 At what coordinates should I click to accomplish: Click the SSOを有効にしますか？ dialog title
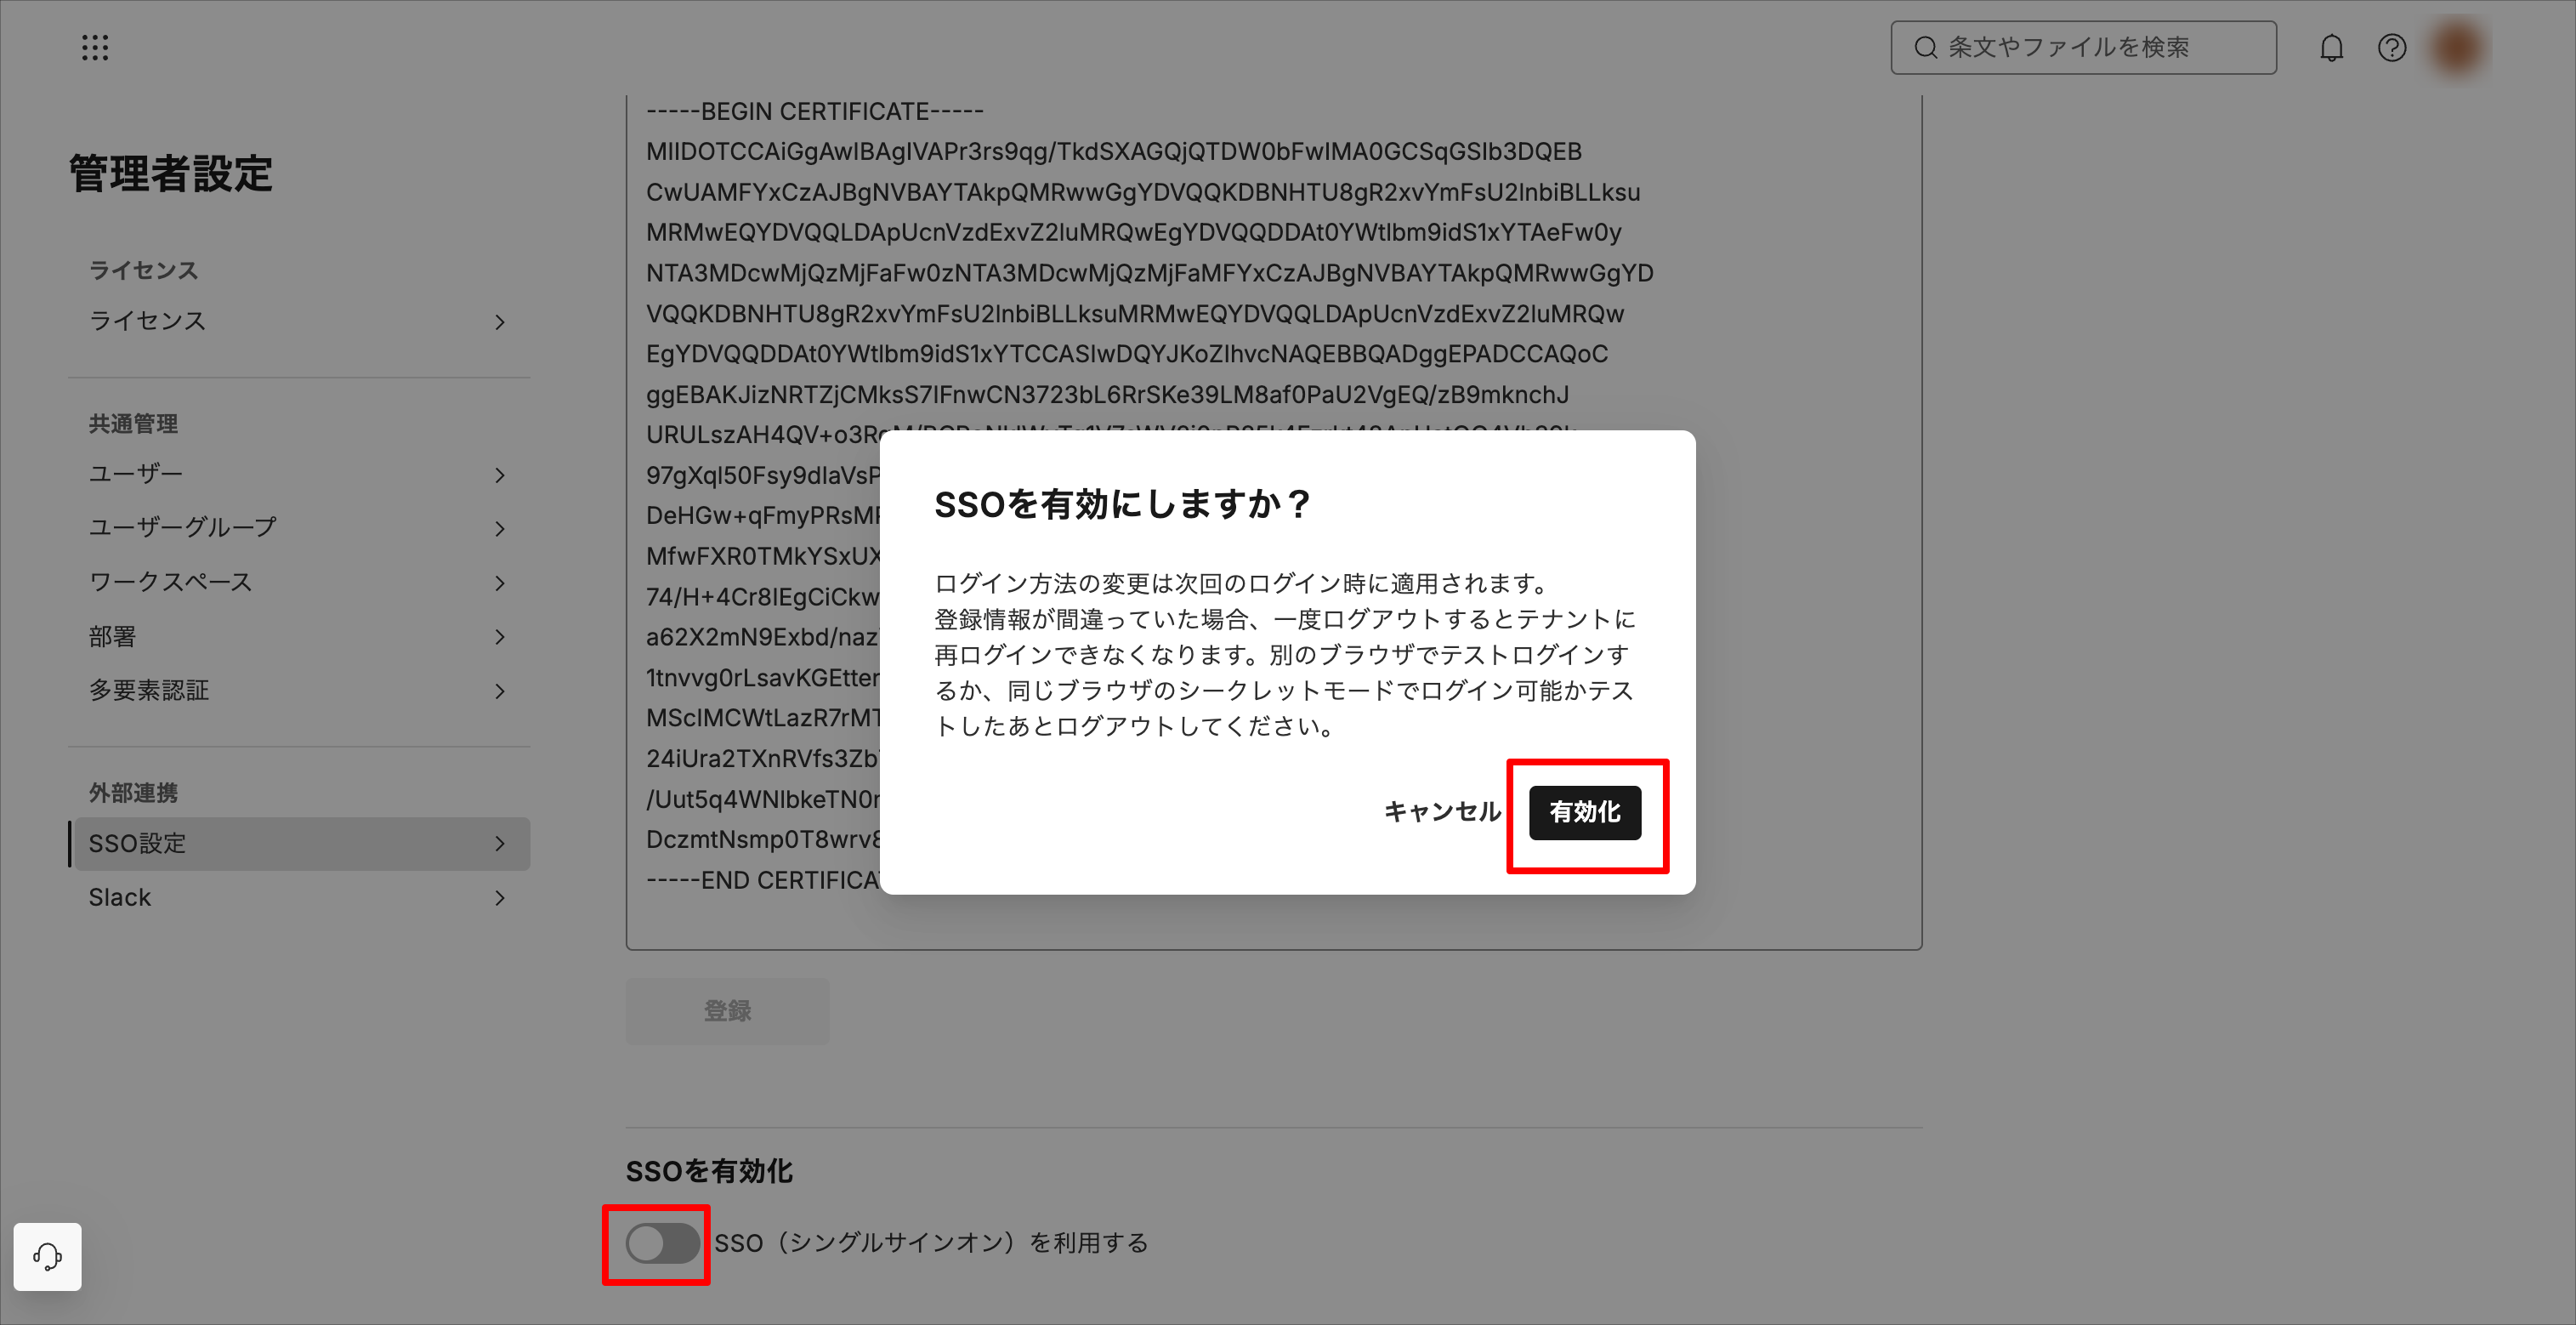[x=1121, y=504]
